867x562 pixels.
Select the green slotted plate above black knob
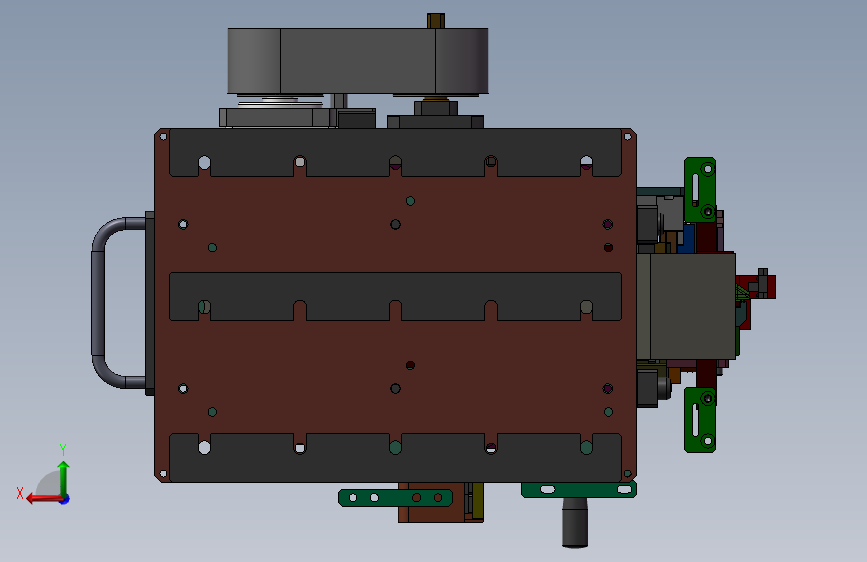click(579, 490)
